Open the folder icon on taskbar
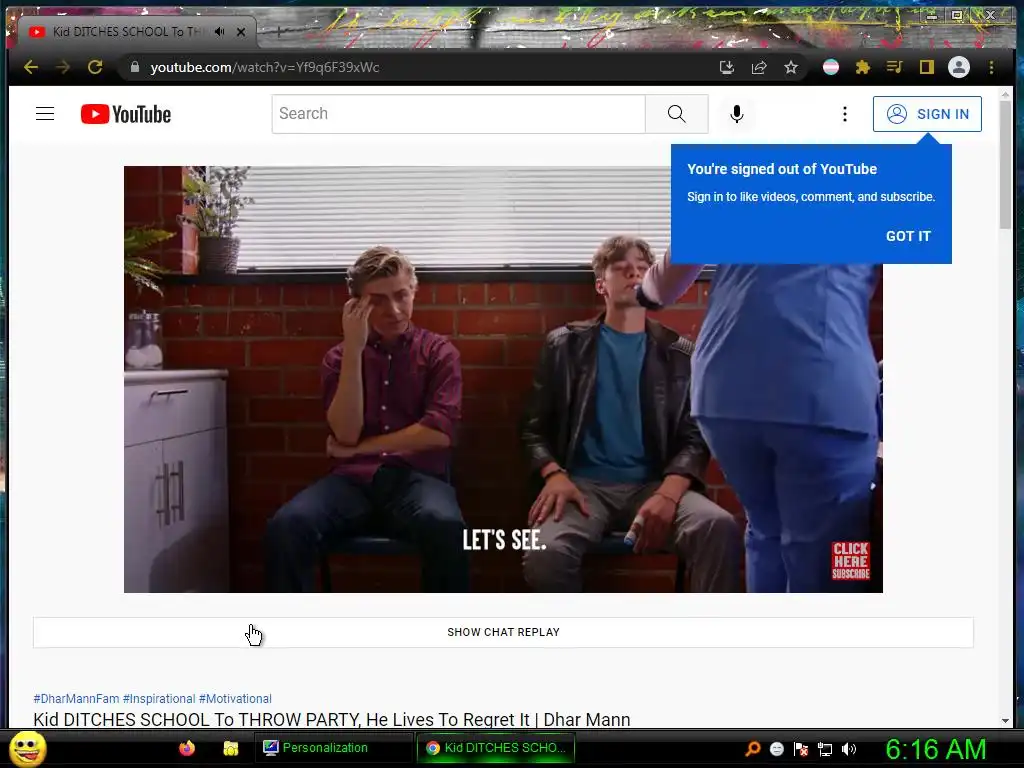This screenshot has width=1024, height=768. click(x=231, y=748)
